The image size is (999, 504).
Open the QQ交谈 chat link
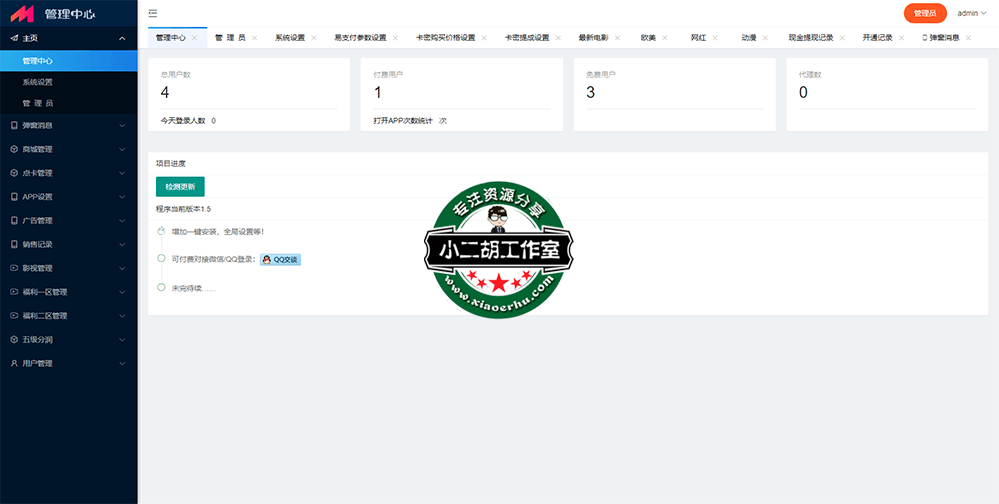[x=280, y=259]
